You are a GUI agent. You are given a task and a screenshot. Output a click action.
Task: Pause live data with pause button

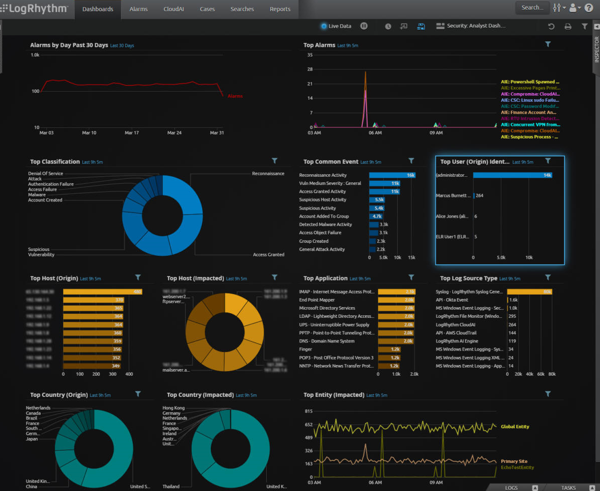[x=364, y=26]
